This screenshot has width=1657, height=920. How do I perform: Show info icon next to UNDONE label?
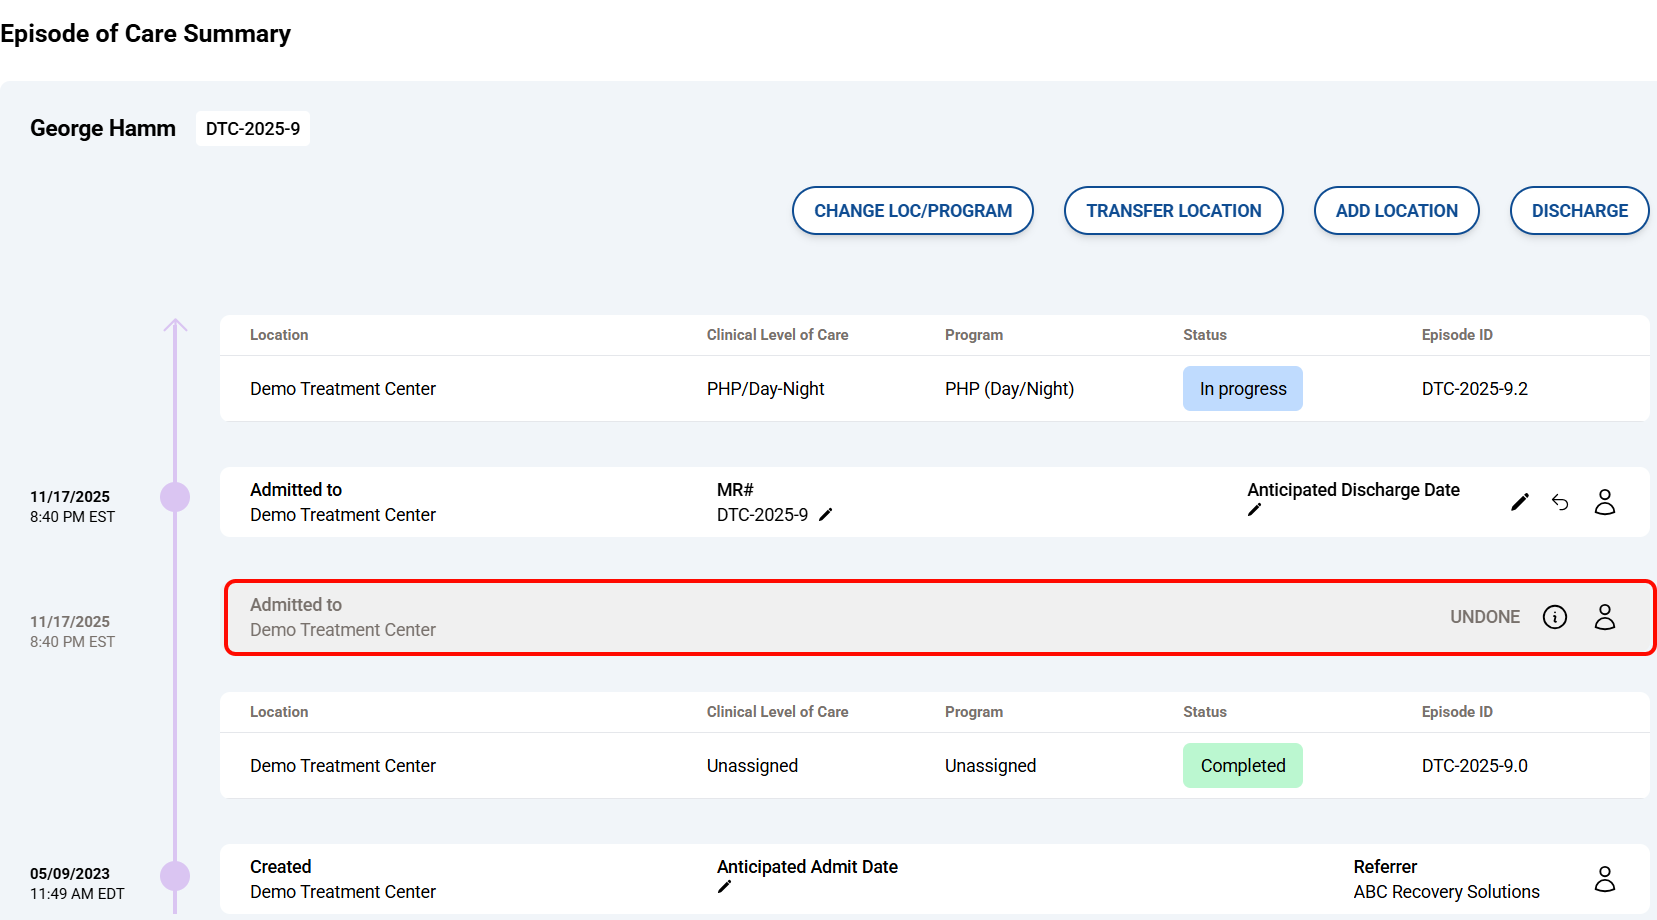click(1555, 617)
